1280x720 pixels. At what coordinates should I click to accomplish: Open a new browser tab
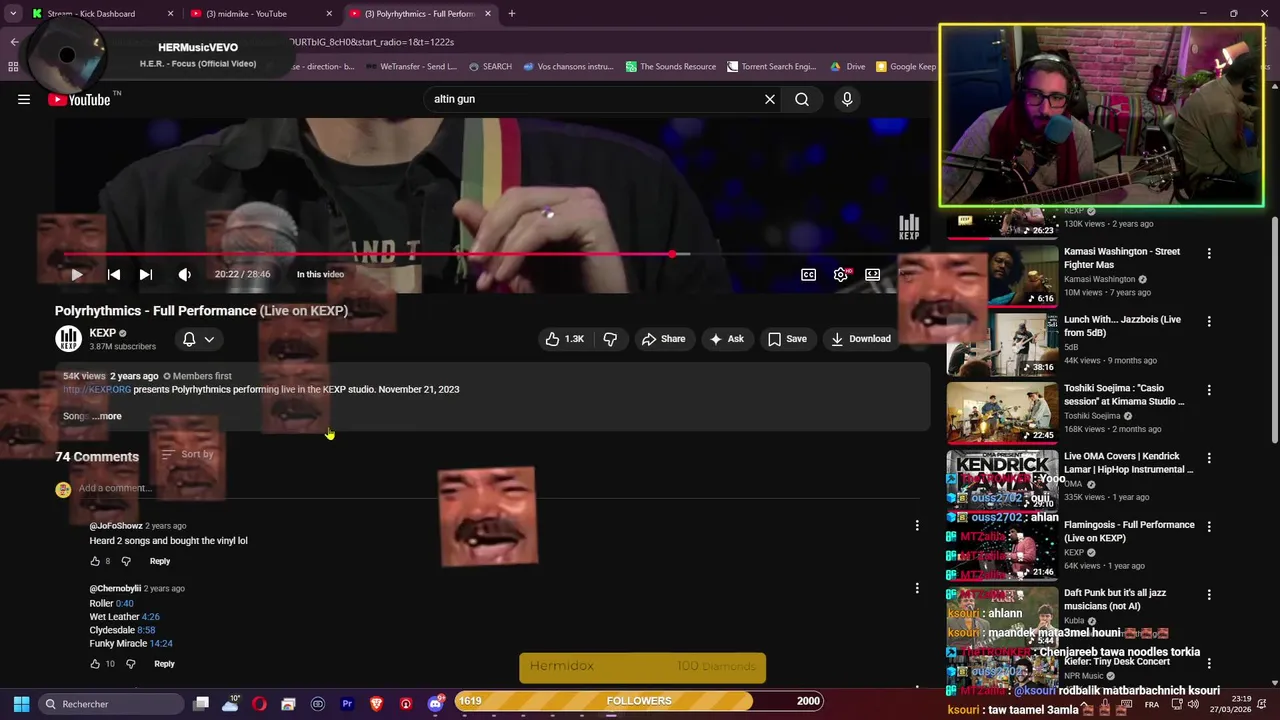512,14
